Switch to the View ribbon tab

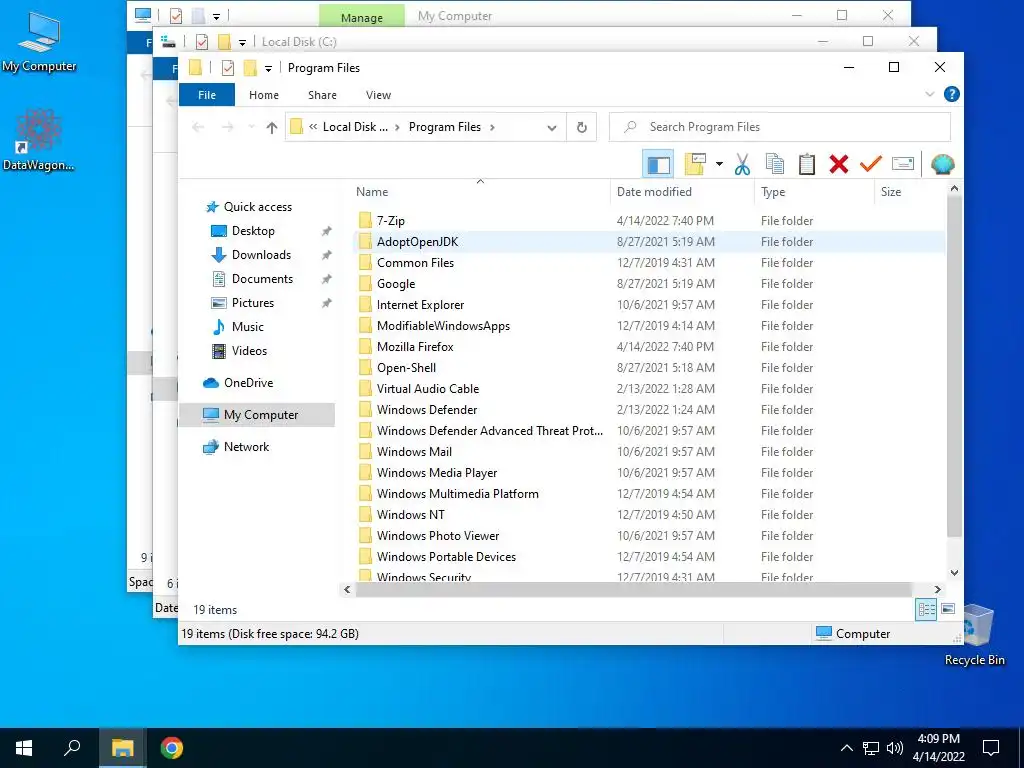tap(378, 95)
